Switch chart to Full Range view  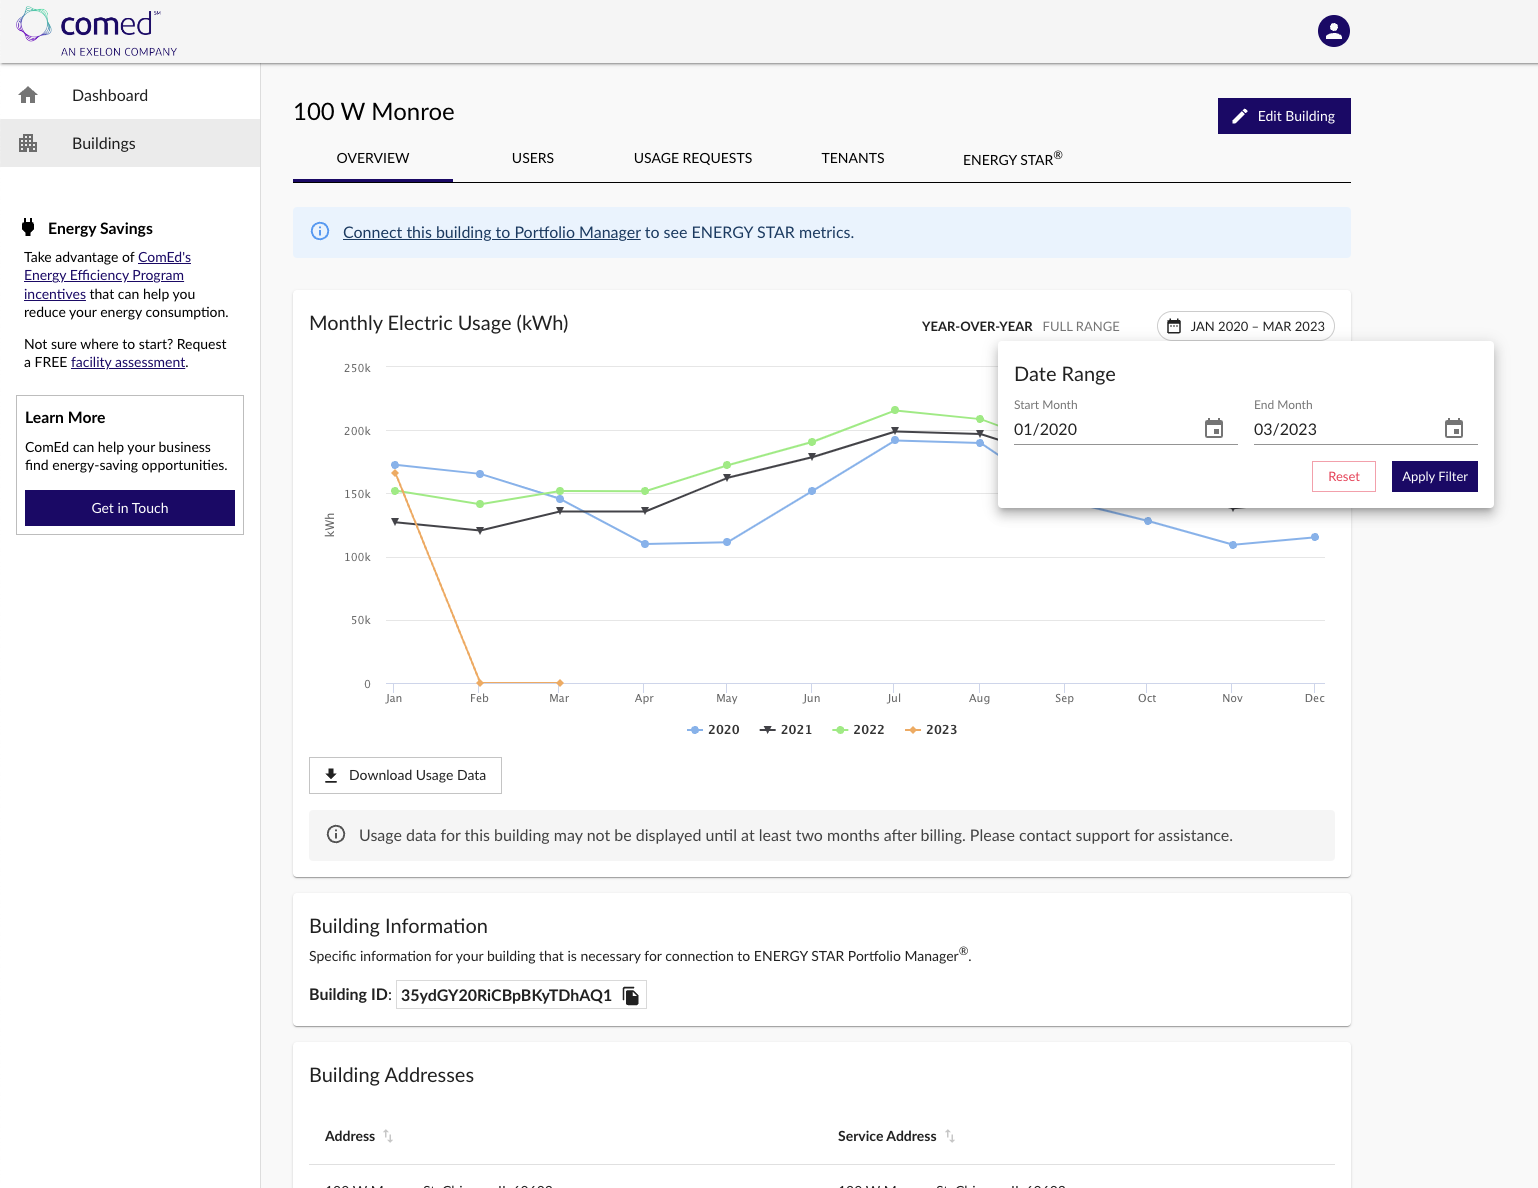(1081, 327)
